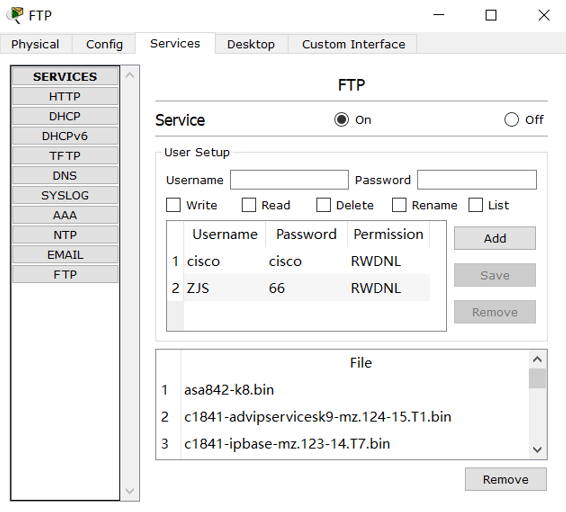Select FTP in the services list
The width and height of the screenshot is (566, 512).
[65, 274]
